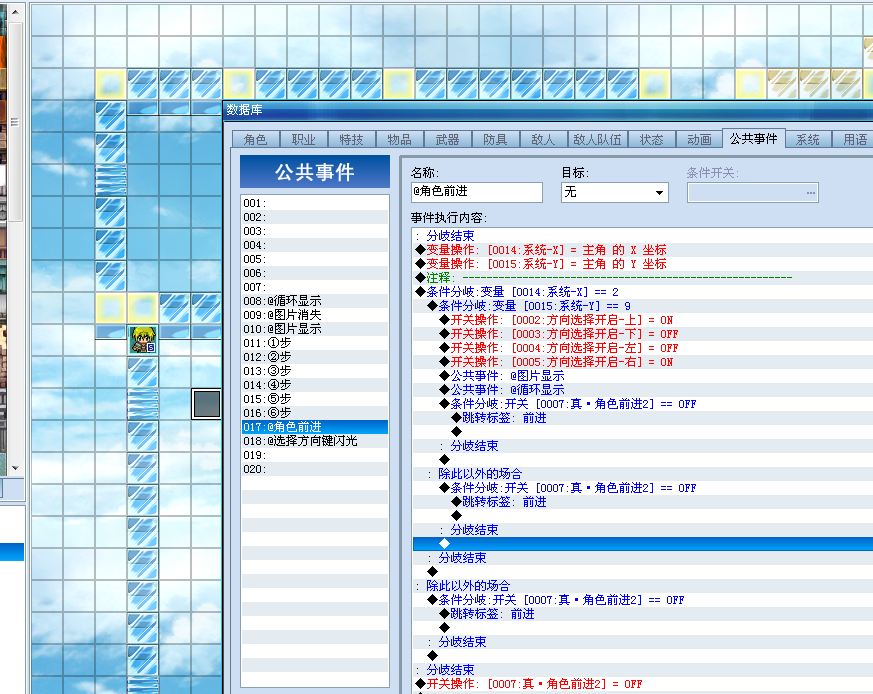Image resolution: width=873 pixels, height=694 pixels.
Task: Select common event 018:@选择方向键闪光
Action: [x=315, y=441]
